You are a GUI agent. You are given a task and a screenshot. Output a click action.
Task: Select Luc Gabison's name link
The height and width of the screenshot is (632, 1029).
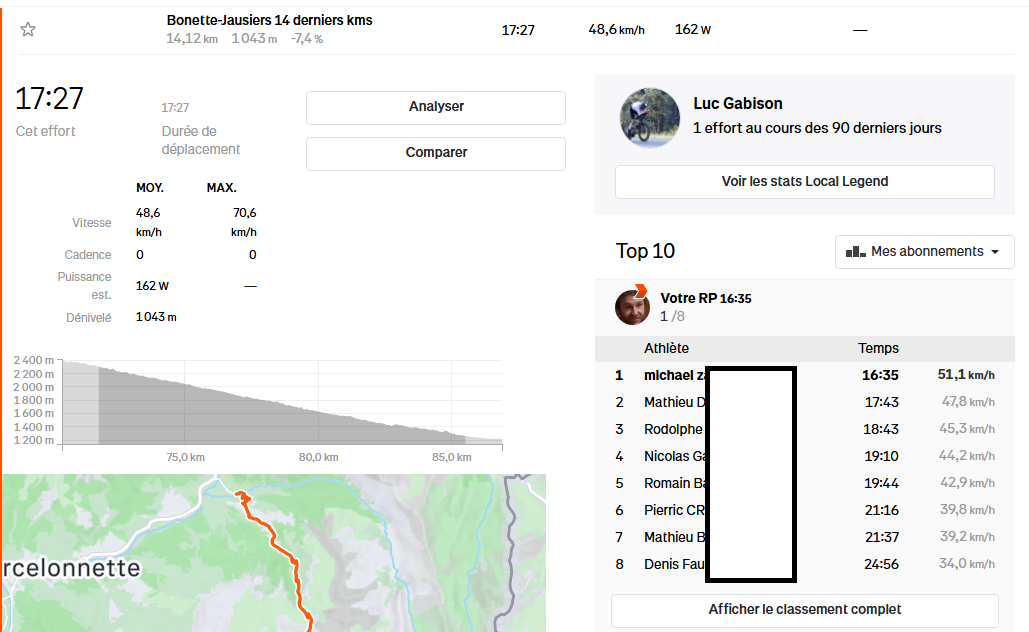tap(737, 103)
